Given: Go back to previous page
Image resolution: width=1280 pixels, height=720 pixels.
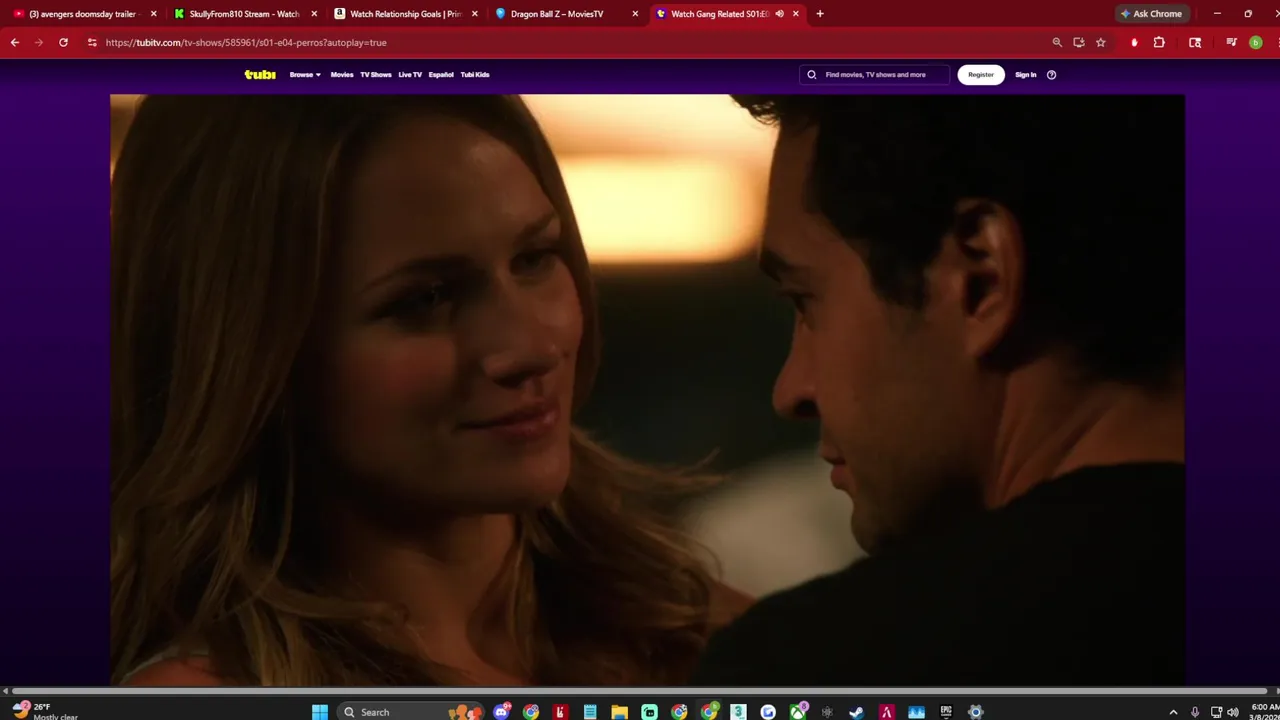Looking at the screenshot, I should tap(15, 42).
